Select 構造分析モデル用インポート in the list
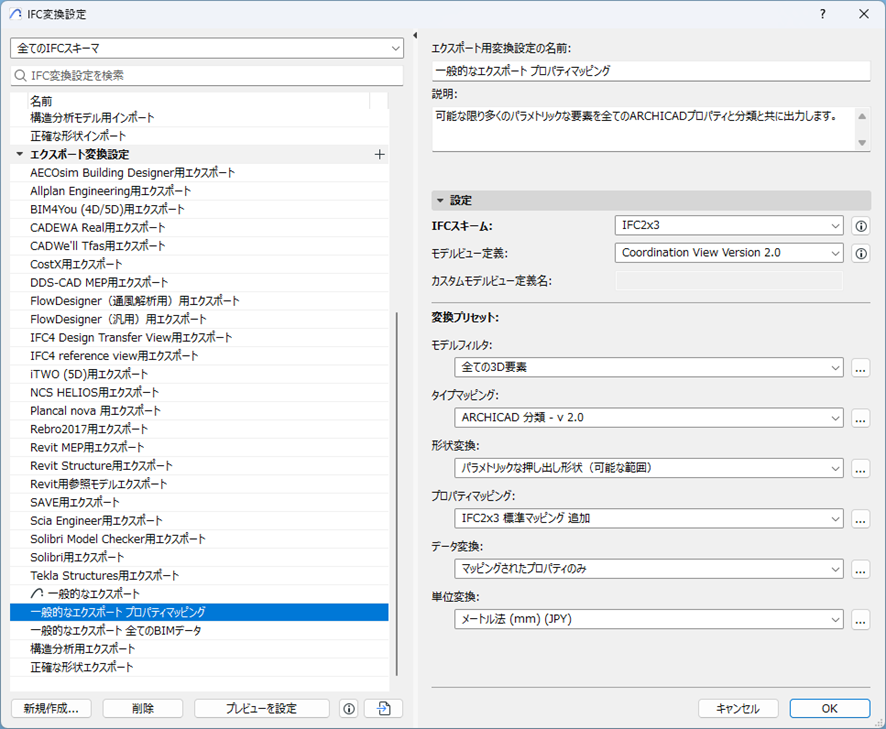886x729 pixels. [199, 118]
